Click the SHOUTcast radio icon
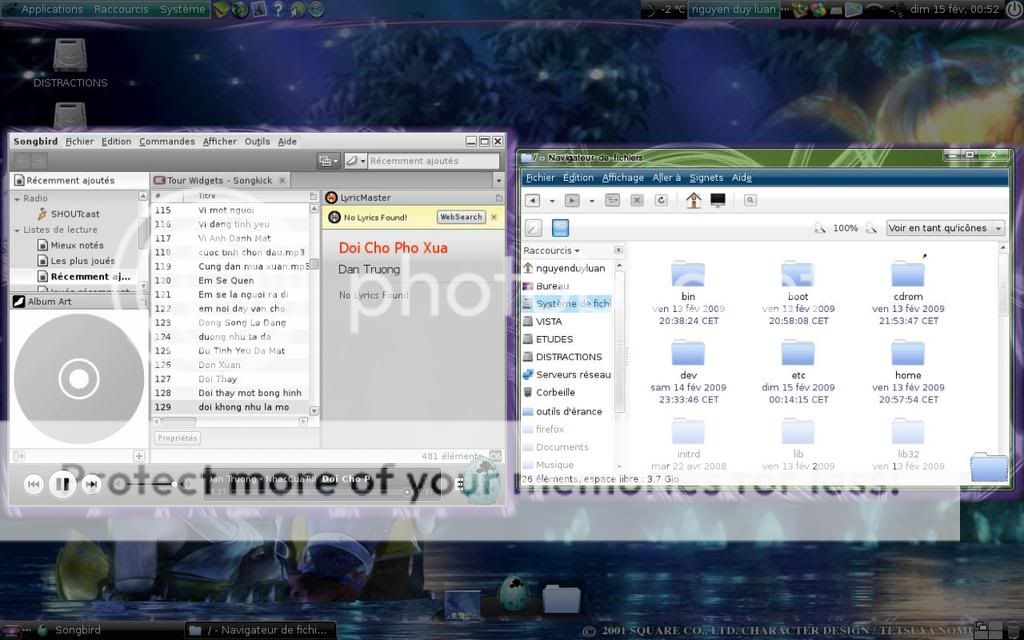1024x640 pixels. [42, 214]
